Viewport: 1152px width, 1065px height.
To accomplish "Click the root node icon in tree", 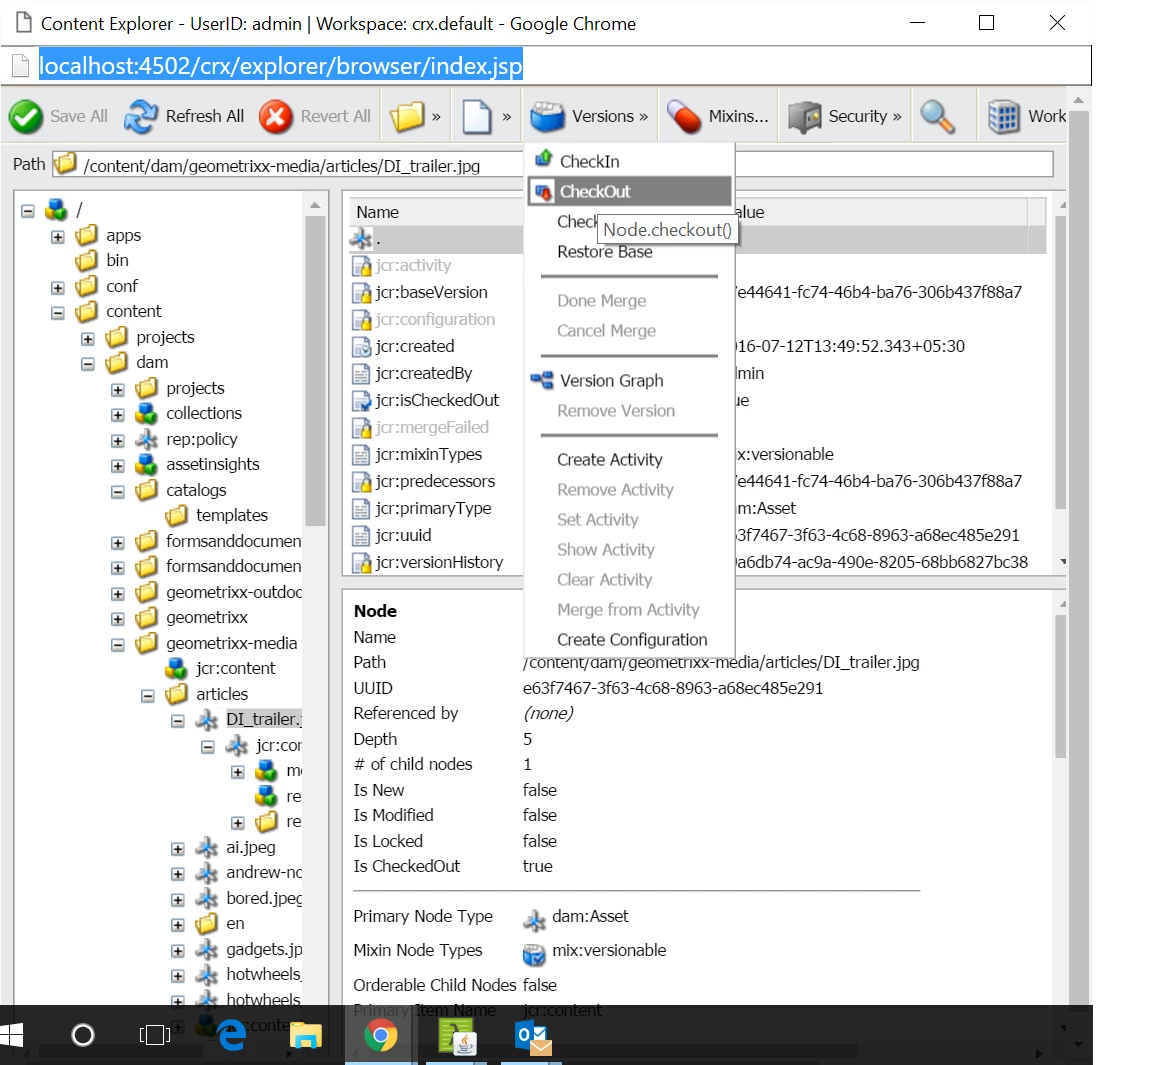I will tap(56, 210).
